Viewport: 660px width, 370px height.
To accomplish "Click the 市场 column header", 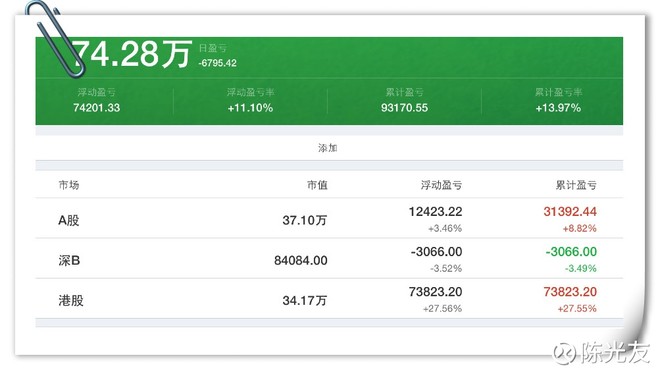I will point(69,185).
